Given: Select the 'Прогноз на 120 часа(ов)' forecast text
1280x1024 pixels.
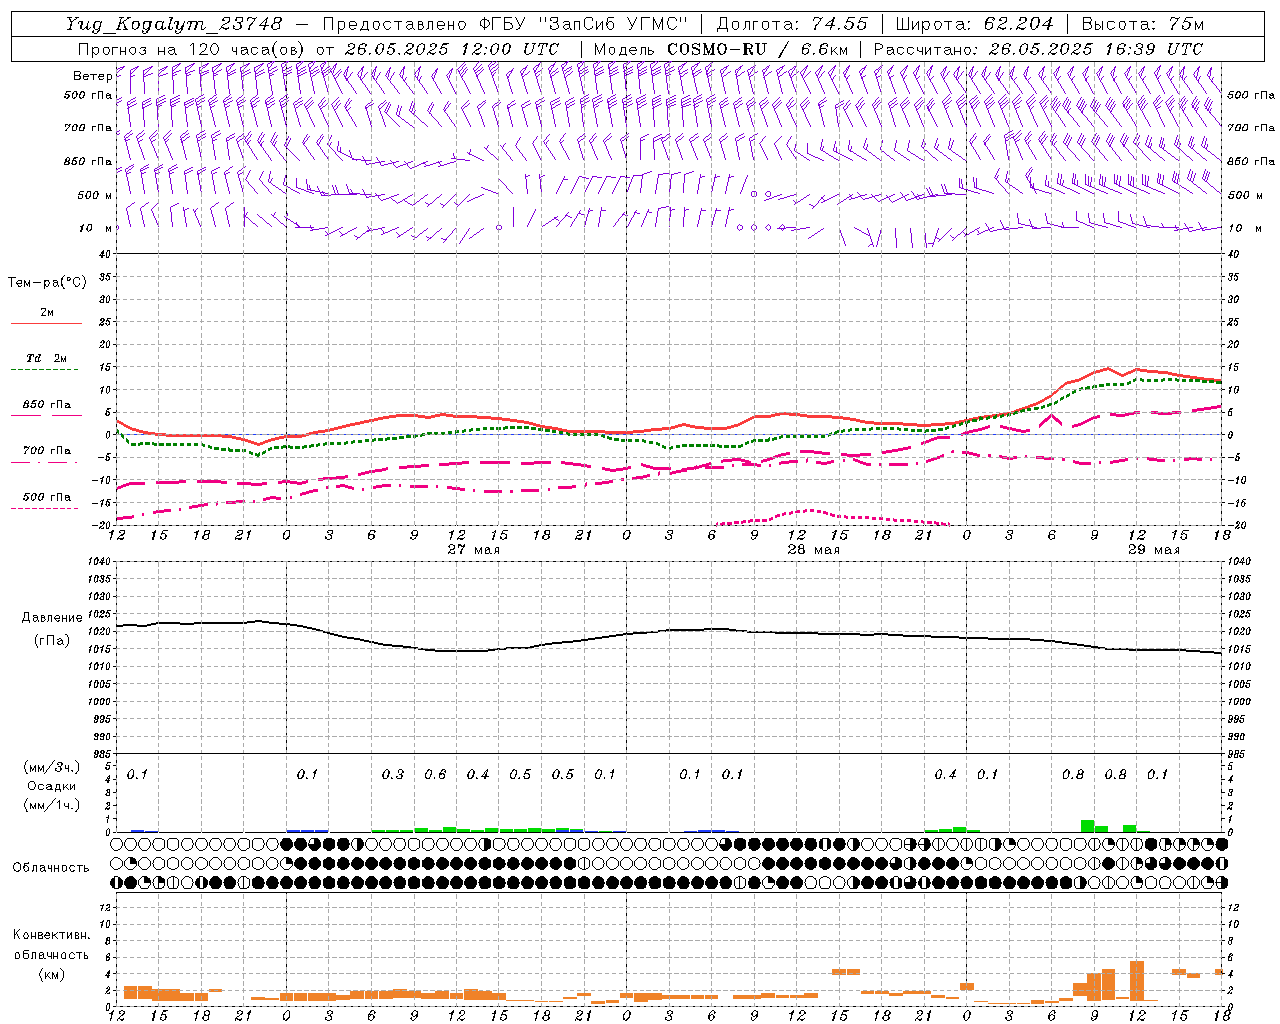Looking at the screenshot, I should (191, 49).
